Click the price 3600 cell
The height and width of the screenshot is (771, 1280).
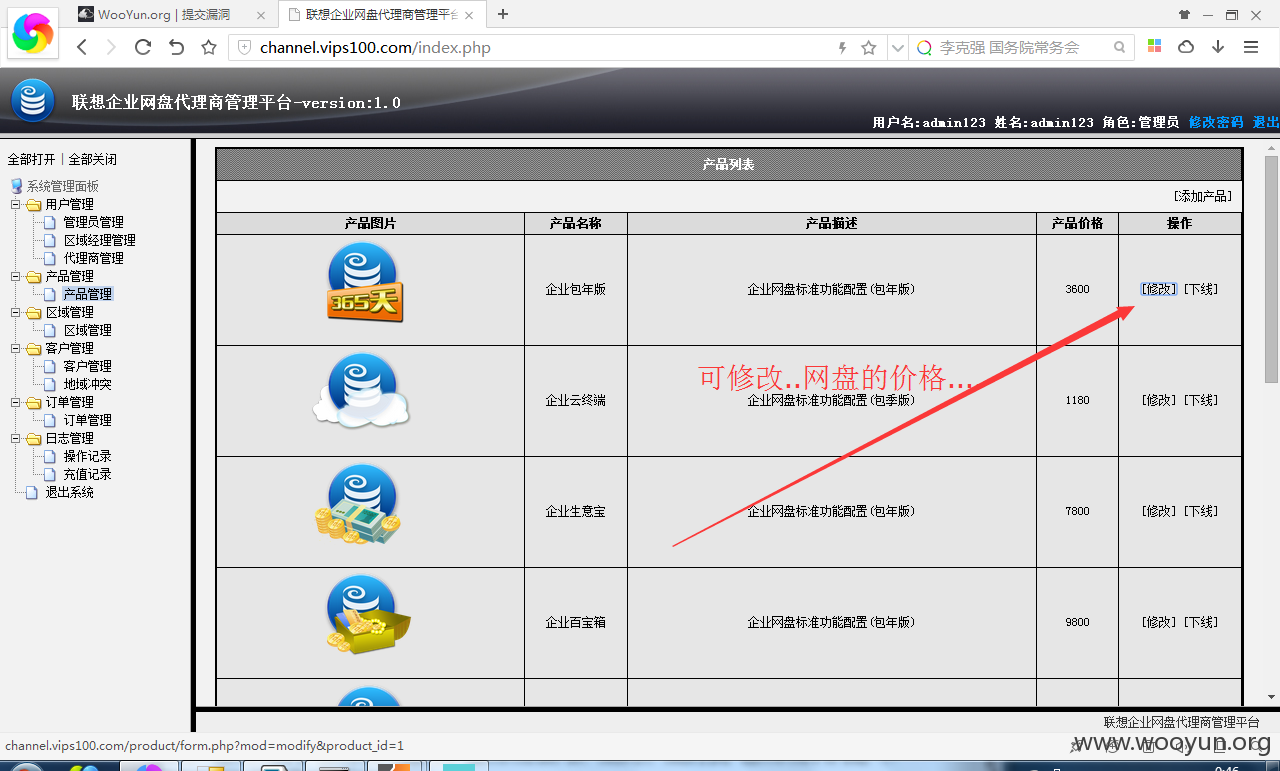(1077, 289)
